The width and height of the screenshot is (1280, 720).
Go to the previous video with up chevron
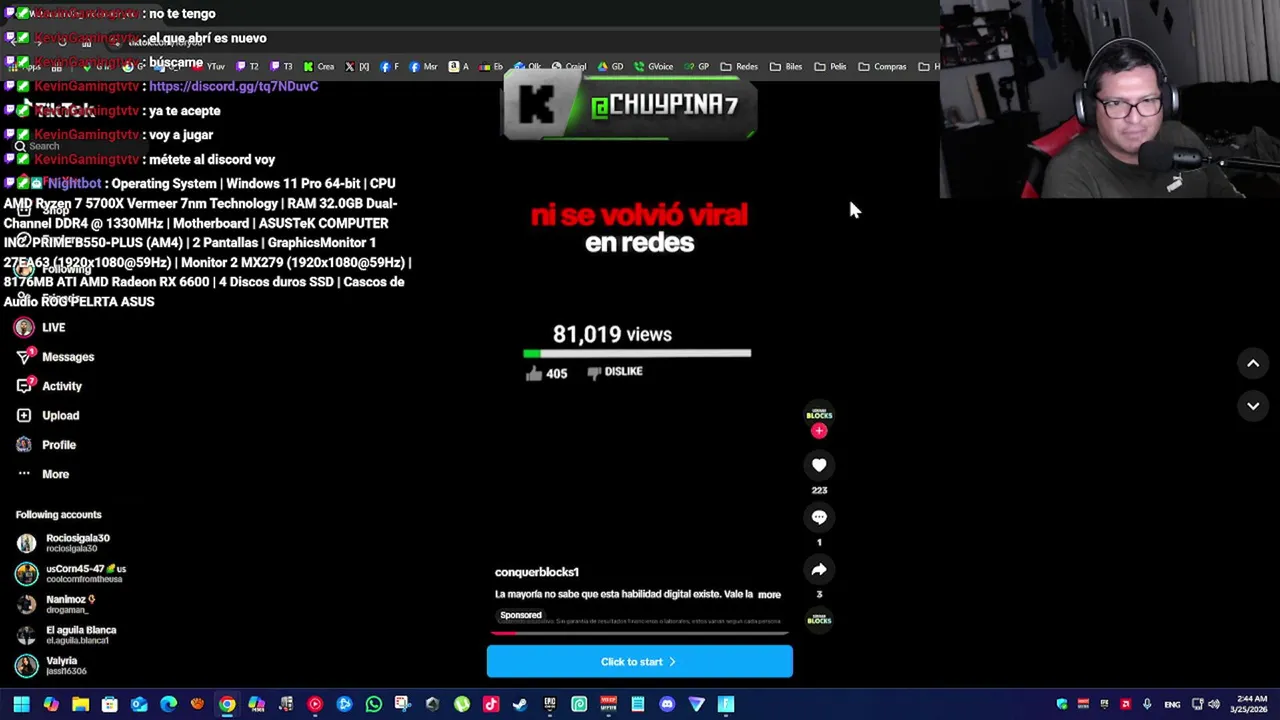point(1253,364)
